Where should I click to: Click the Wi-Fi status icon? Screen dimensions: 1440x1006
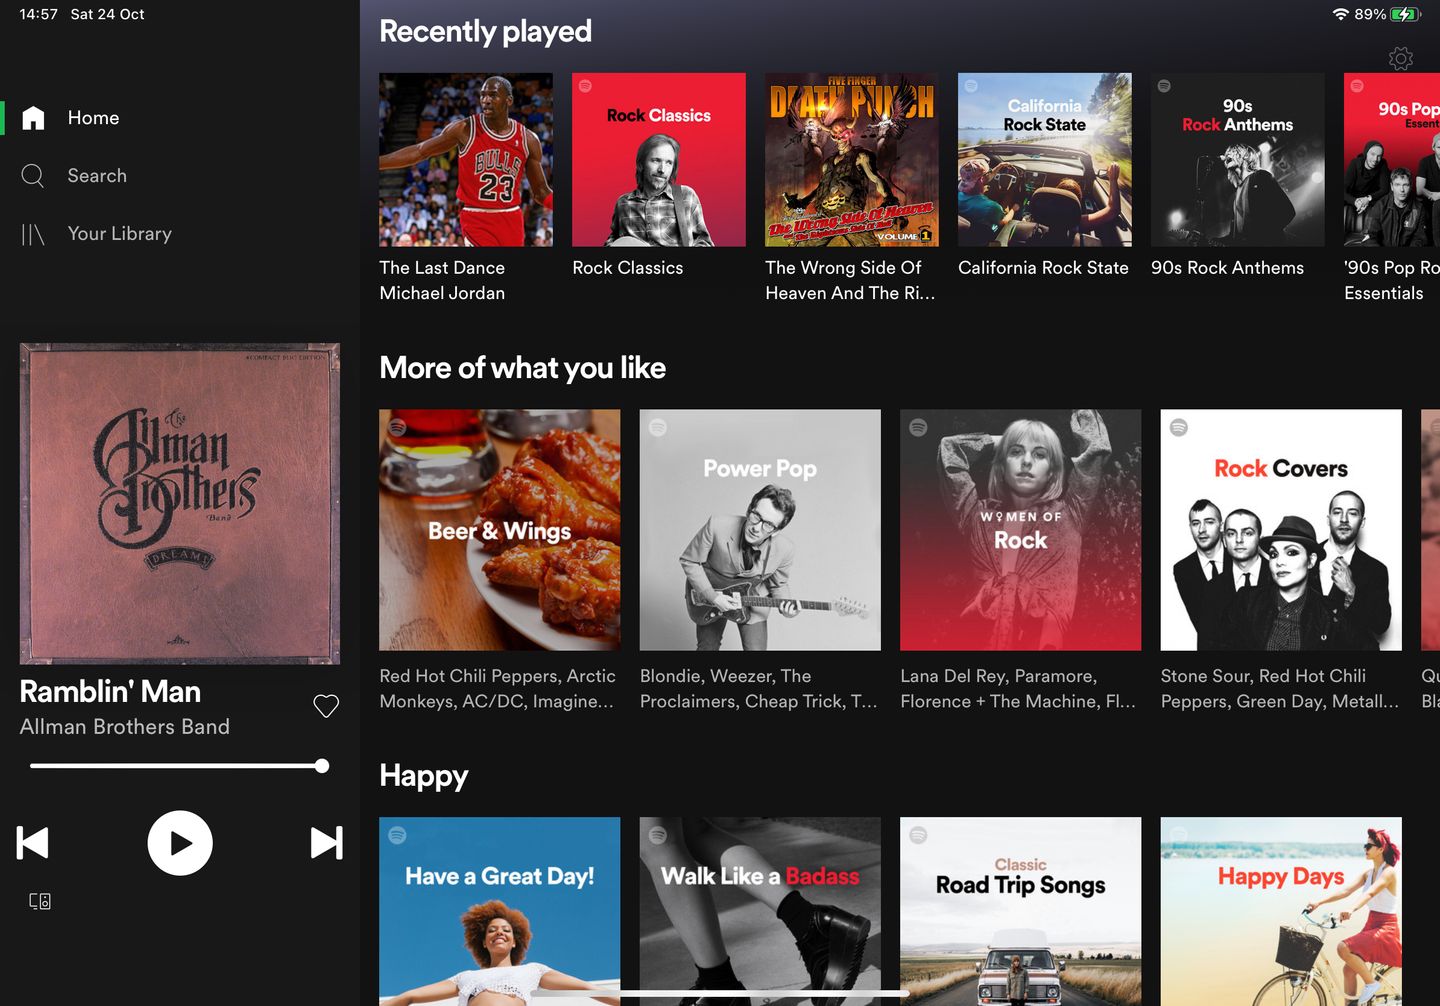1340,14
